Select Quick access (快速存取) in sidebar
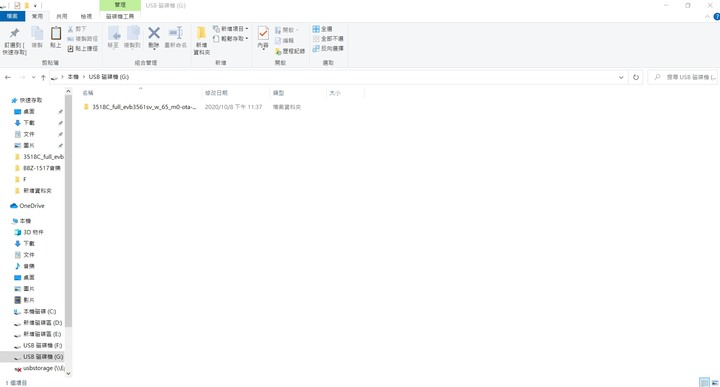Image resolution: width=720 pixels, height=387 pixels. [x=31, y=100]
